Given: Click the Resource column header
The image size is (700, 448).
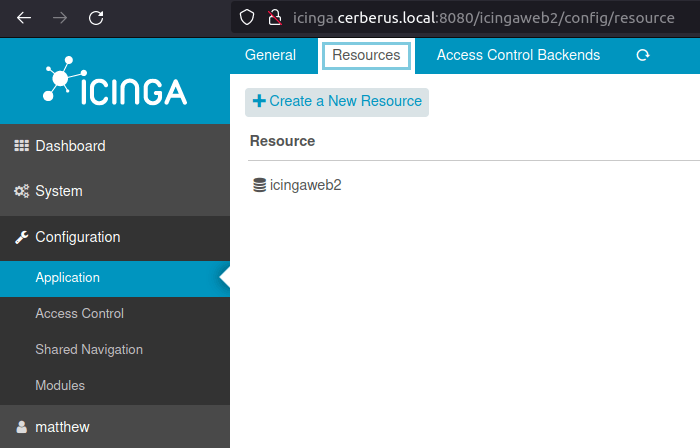Looking at the screenshot, I should tap(282, 141).
